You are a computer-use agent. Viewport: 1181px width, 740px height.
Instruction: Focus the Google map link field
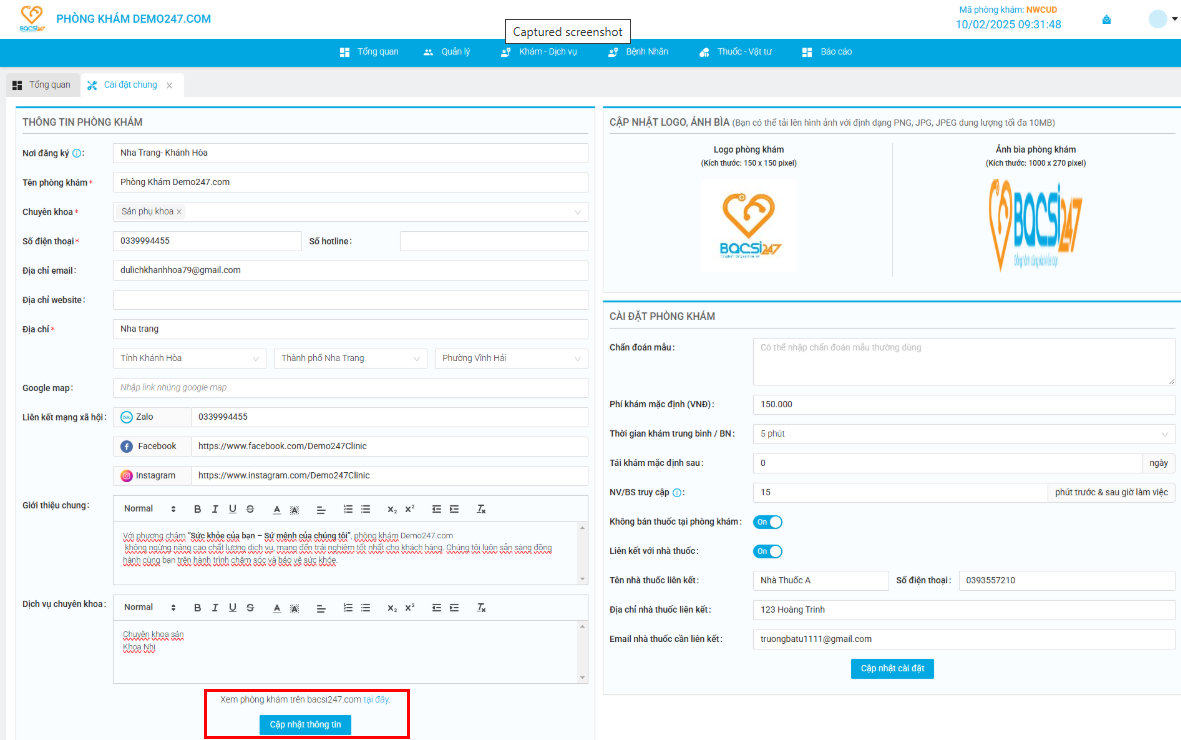(x=350, y=388)
